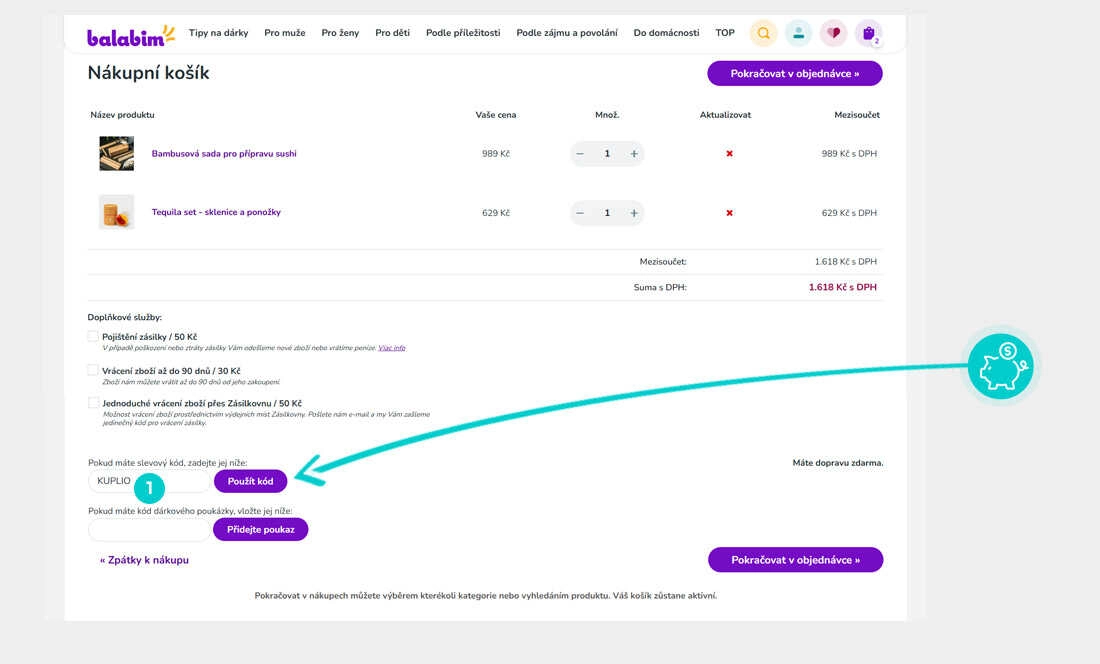Increase quantity of Bambusová sada
1100x664 pixels.
[x=634, y=154]
